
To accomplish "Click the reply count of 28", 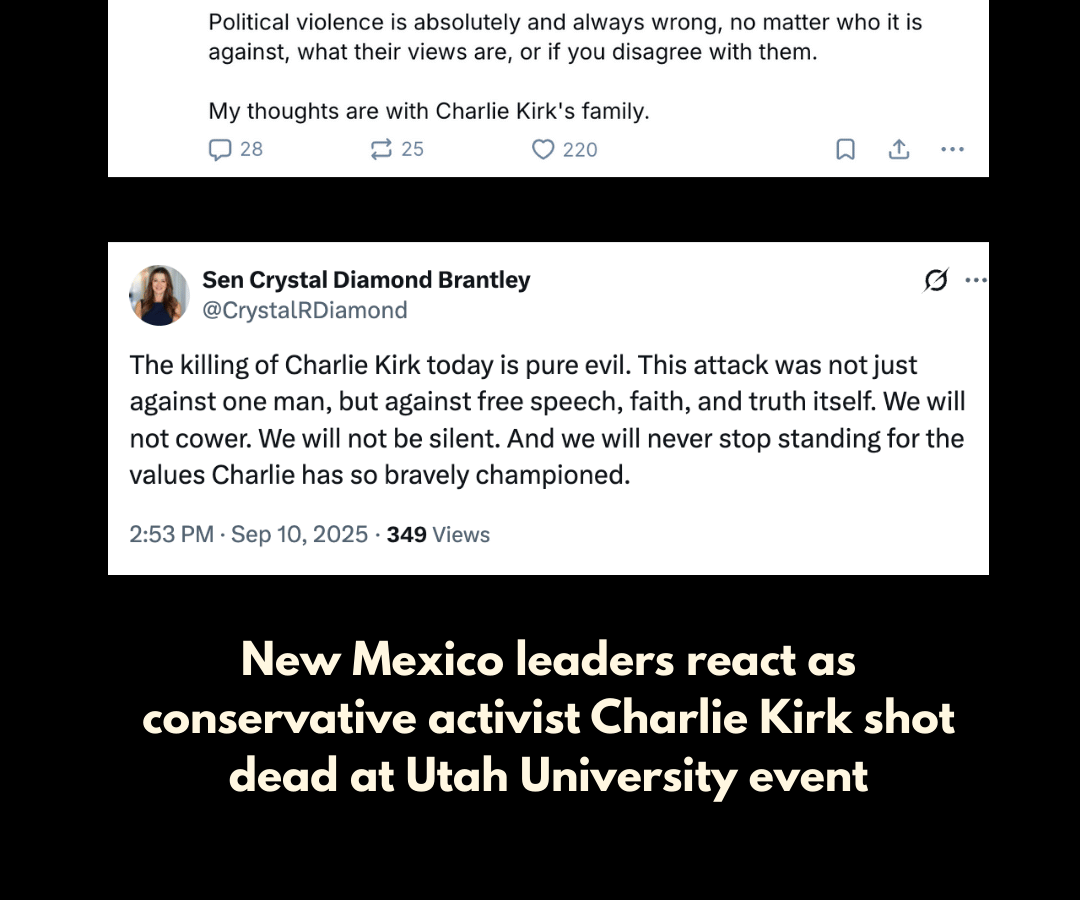I will click(x=251, y=149).
